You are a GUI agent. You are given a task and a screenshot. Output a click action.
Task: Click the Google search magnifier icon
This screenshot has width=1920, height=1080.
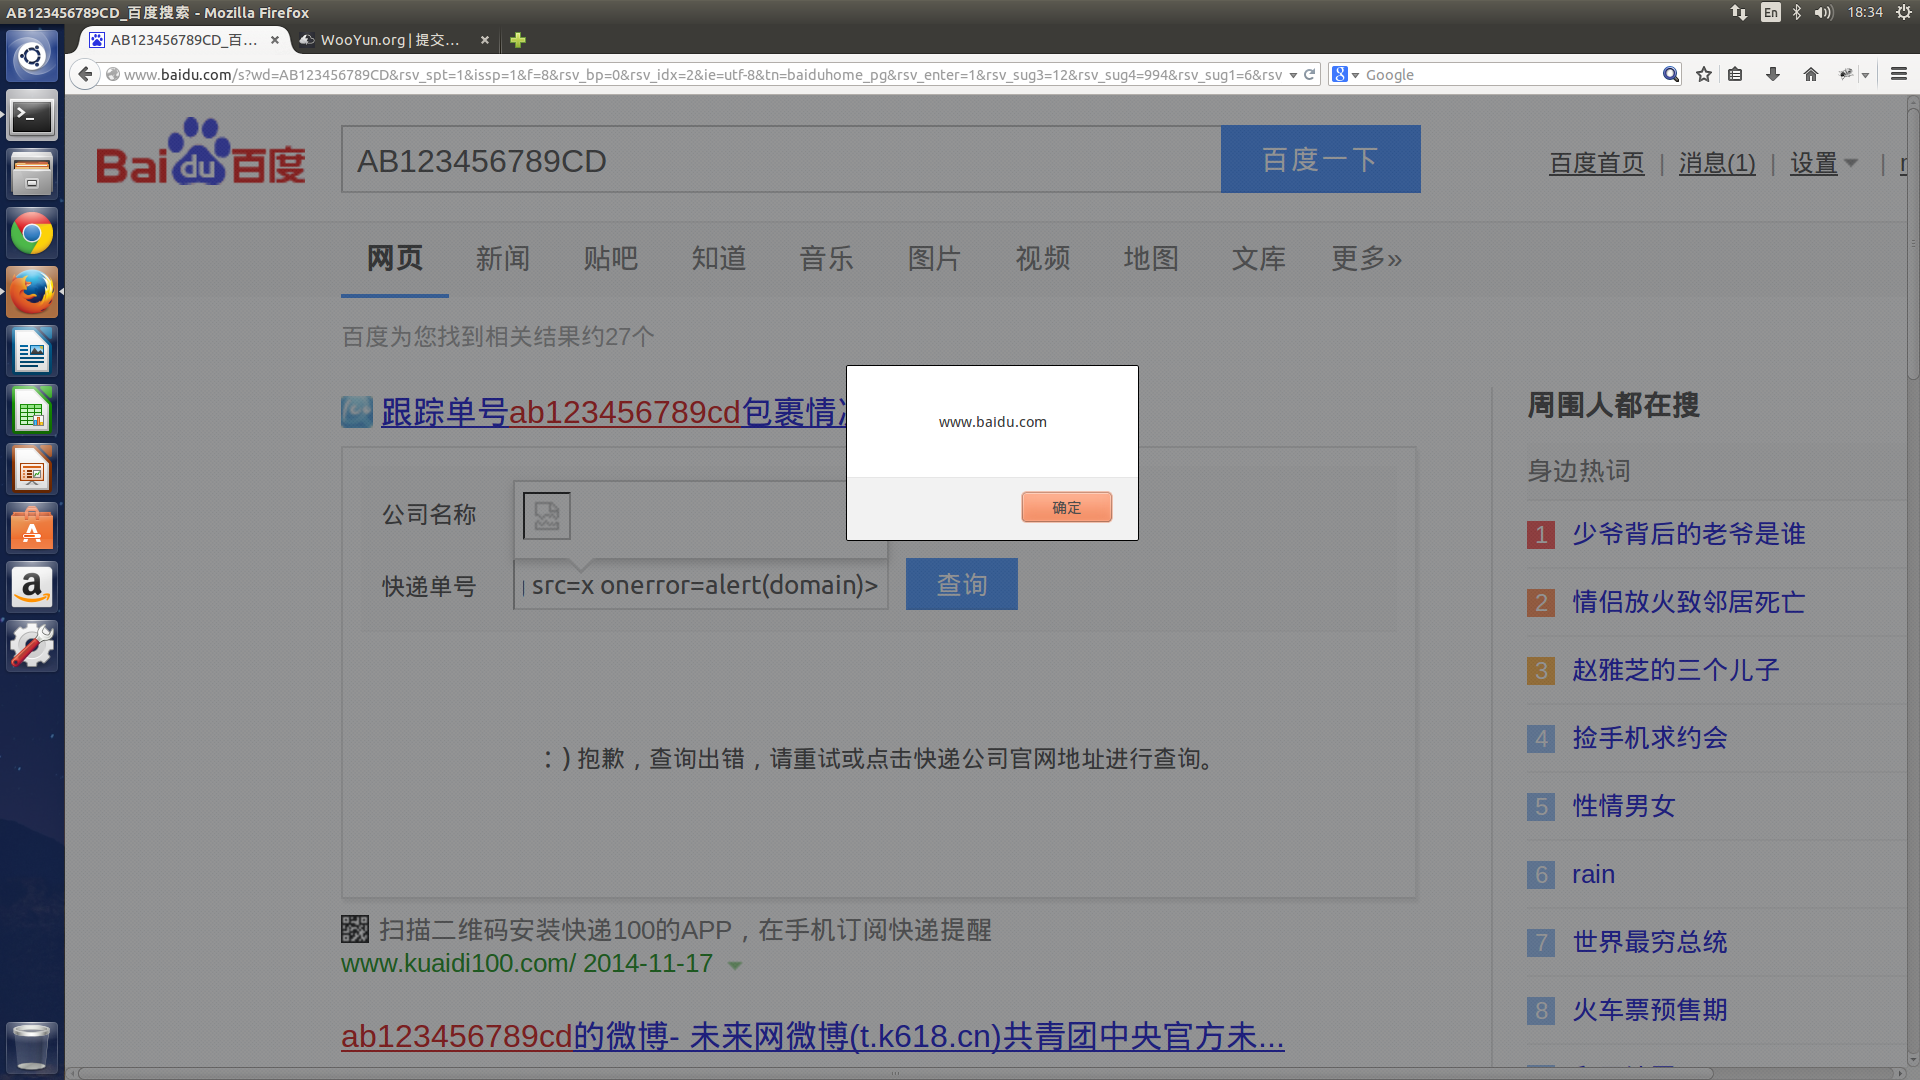coord(1670,75)
